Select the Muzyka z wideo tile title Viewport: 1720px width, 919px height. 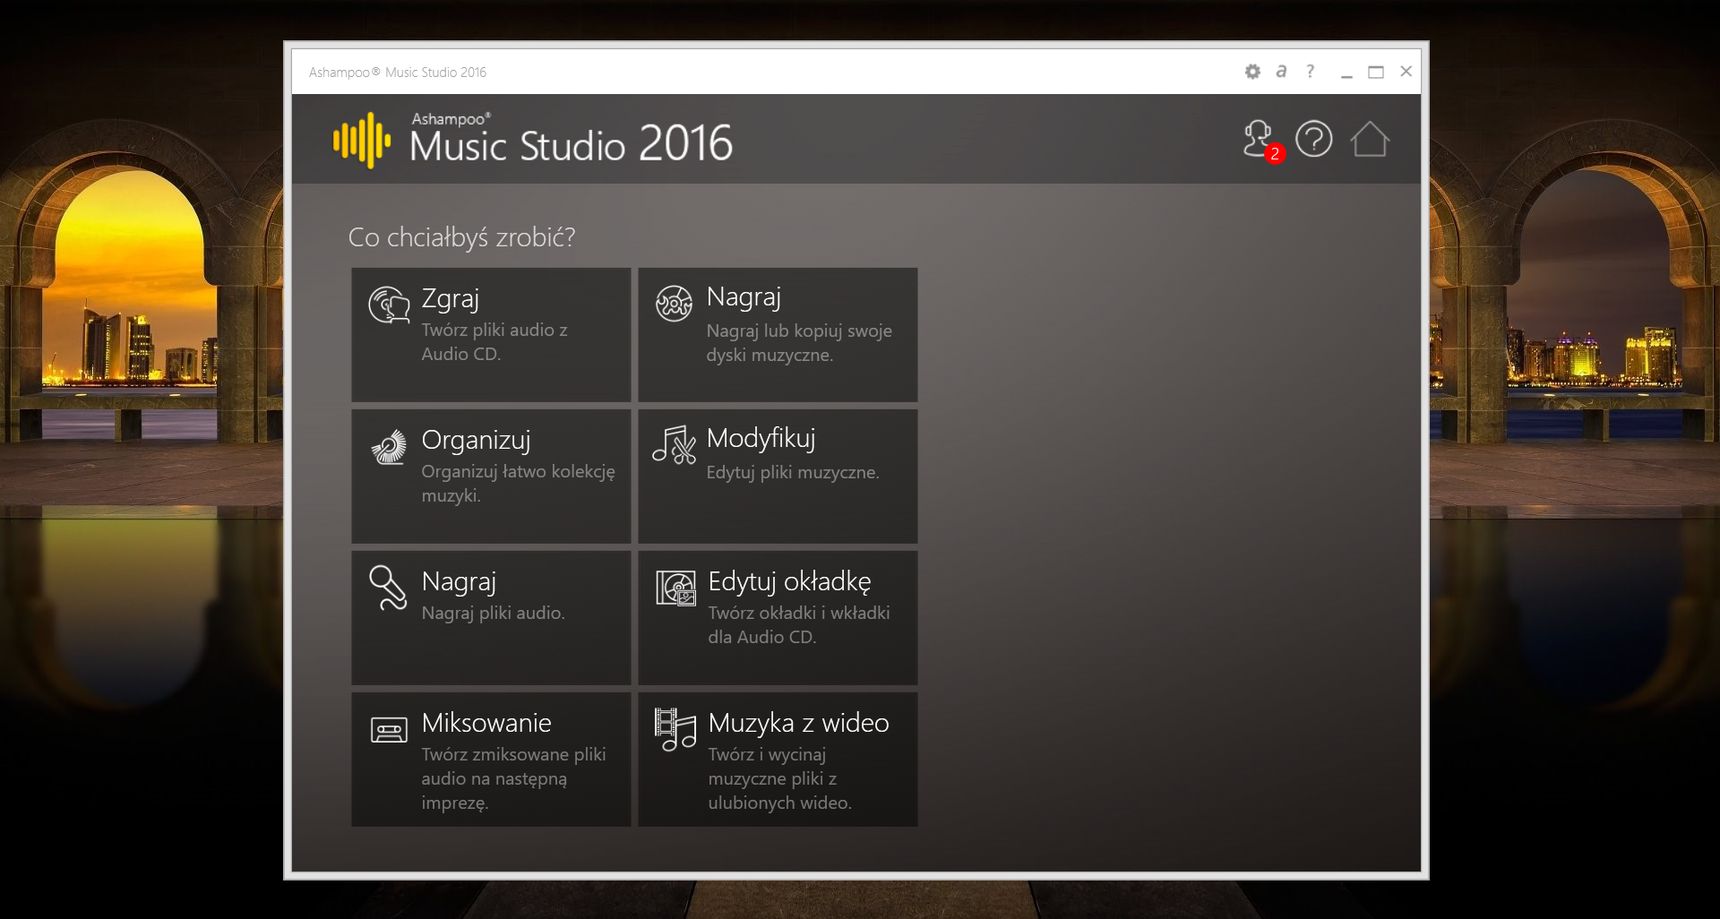click(798, 722)
